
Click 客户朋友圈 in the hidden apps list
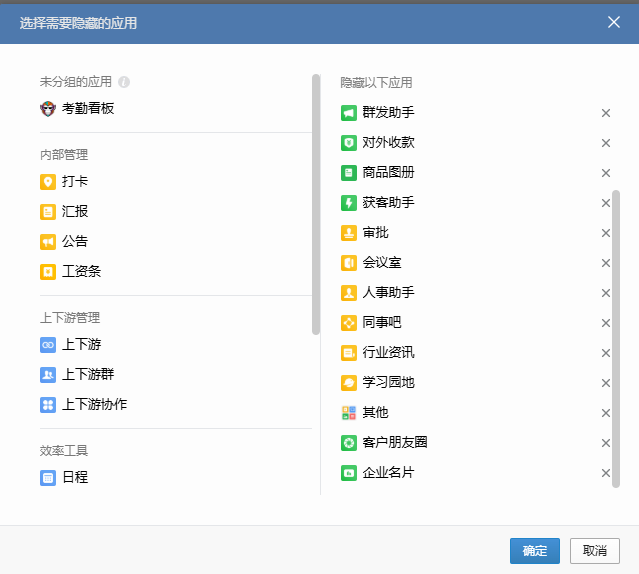pyautogui.click(x=395, y=443)
